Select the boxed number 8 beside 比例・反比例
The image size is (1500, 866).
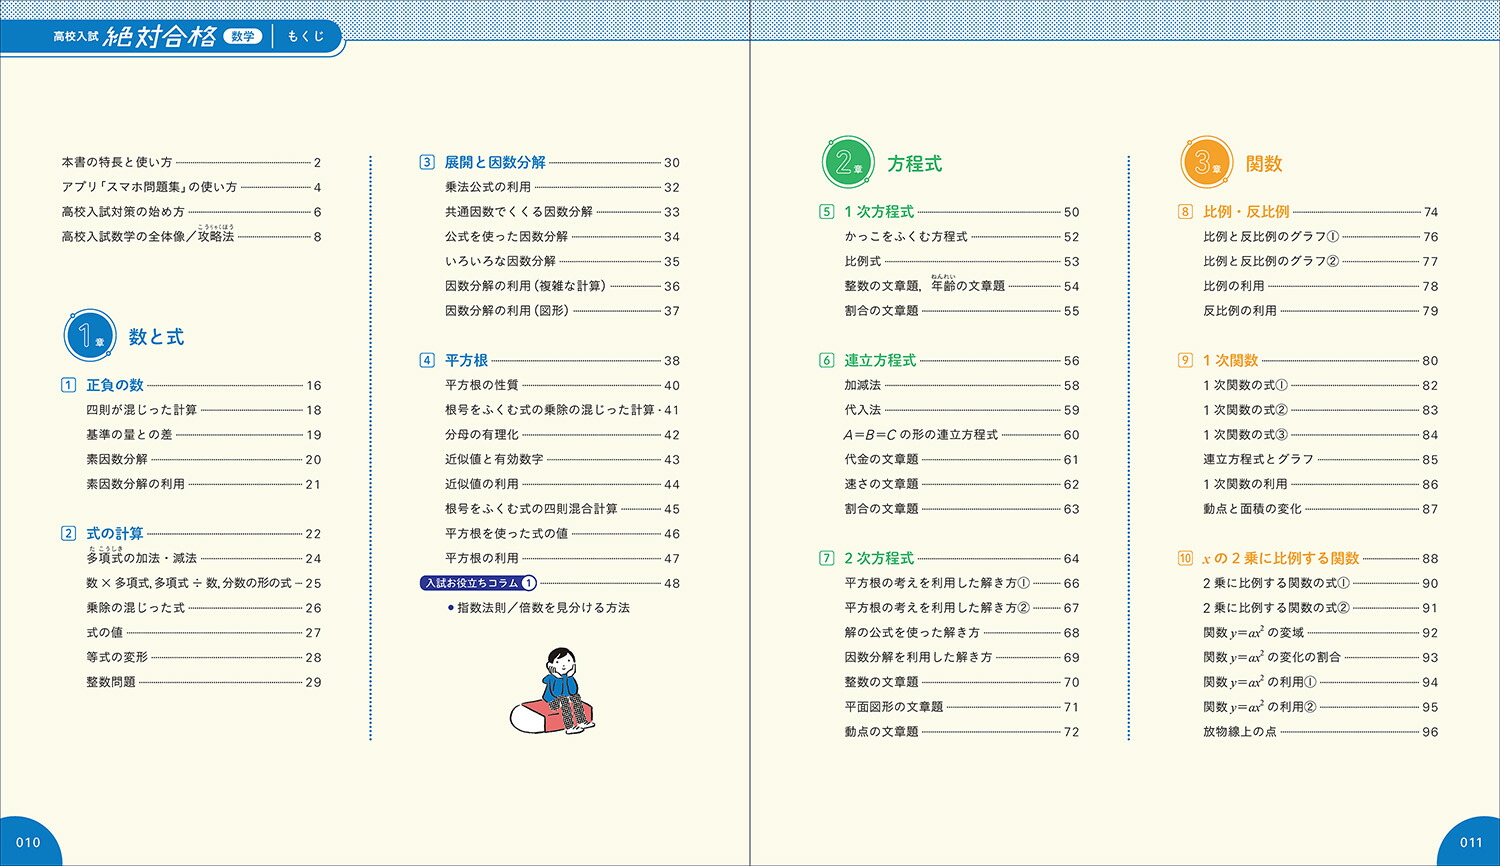pyautogui.click(x=1186, y=211)
